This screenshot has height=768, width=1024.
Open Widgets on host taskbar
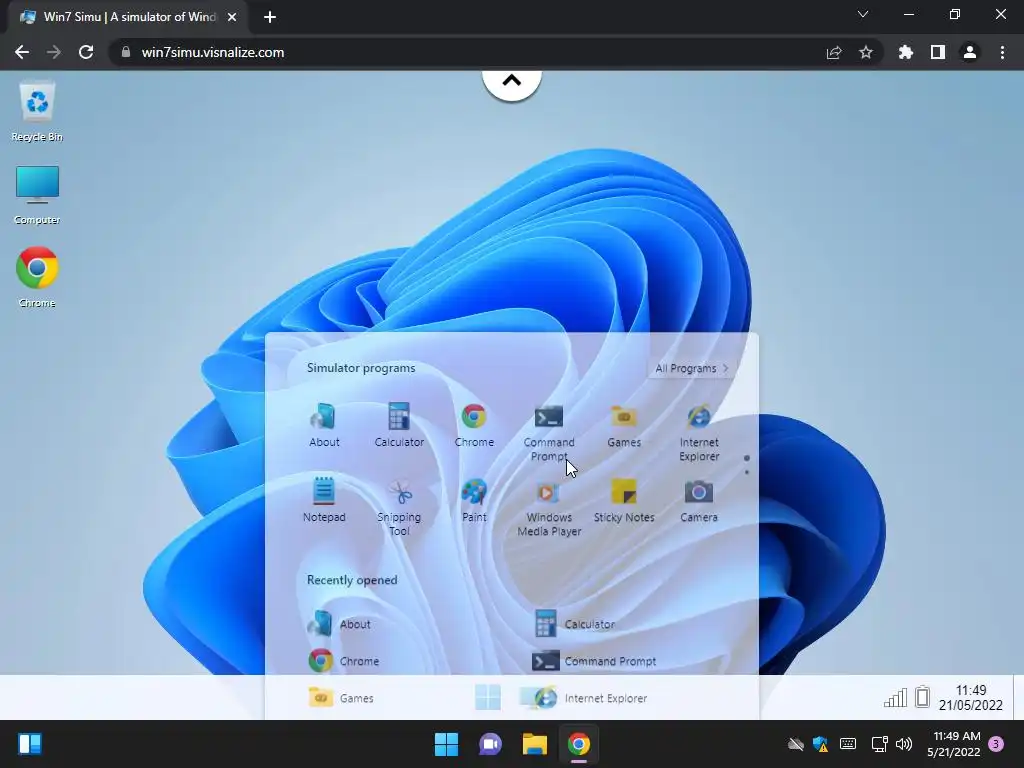[x=30, y=744]
